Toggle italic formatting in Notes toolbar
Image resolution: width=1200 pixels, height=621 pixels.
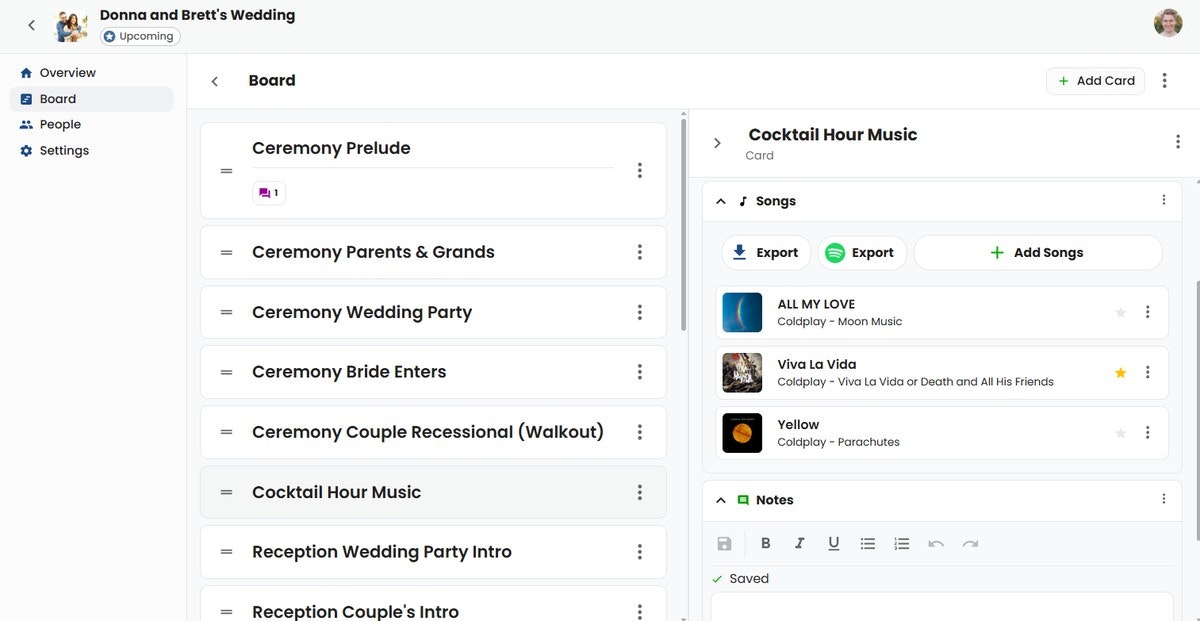click(x=800, y=543)
